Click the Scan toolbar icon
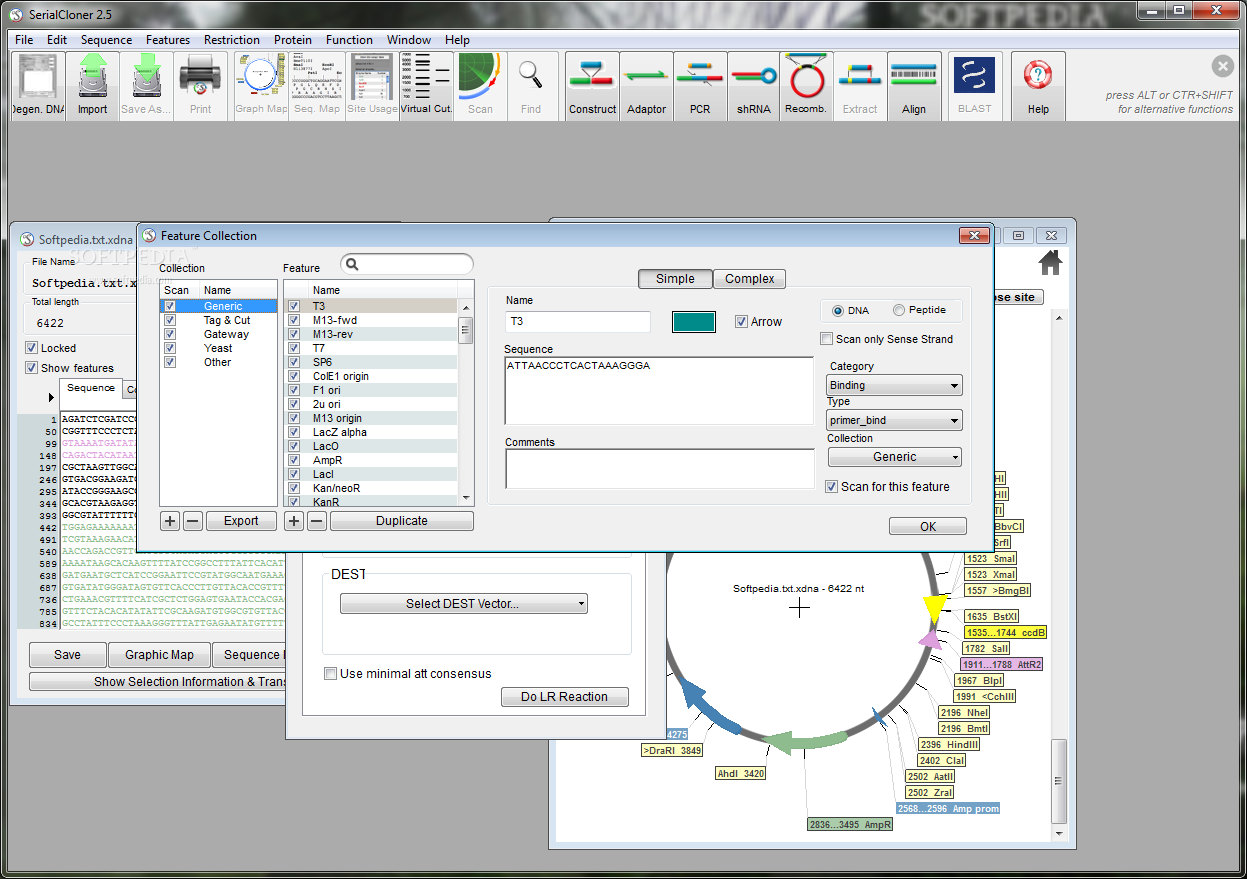The image size is (1247, 879). pos(480,86)
